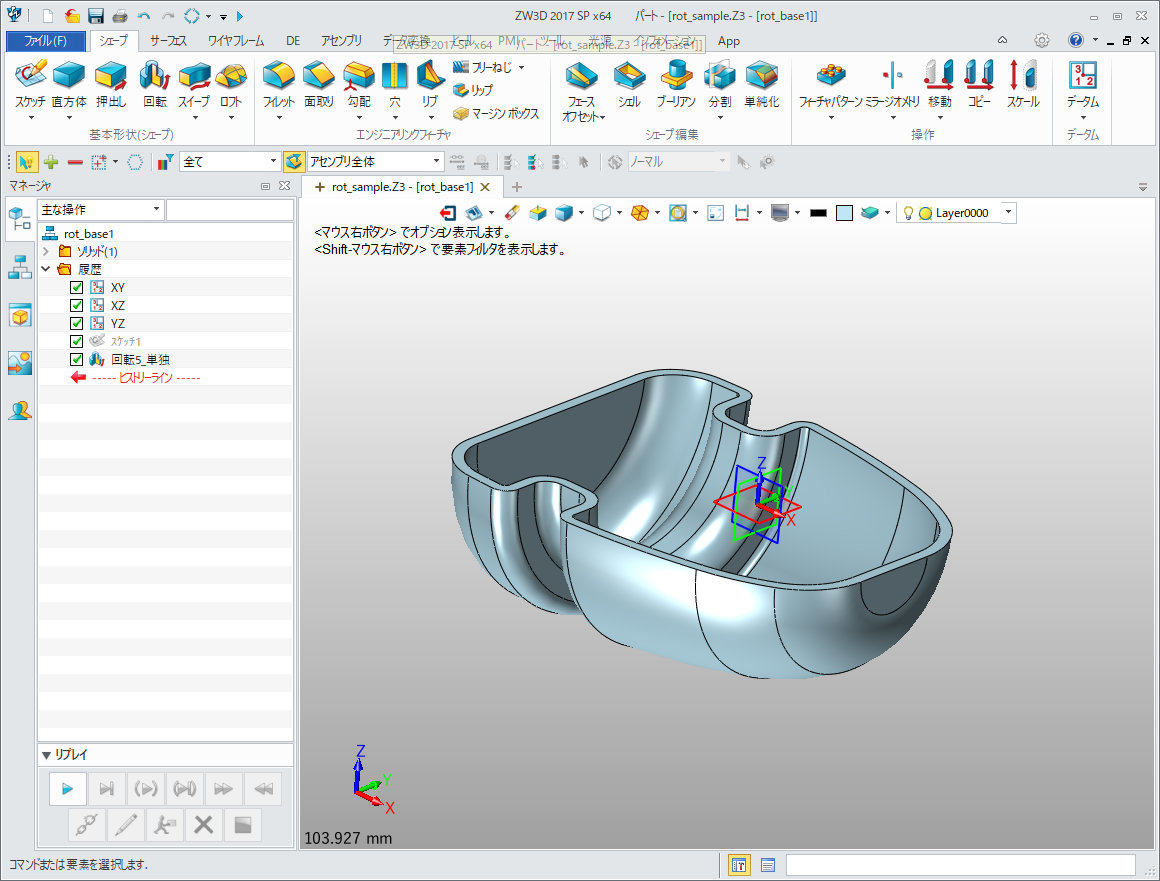
Task: Click the 移動 (Move) tool
Action: click(940, 84)
